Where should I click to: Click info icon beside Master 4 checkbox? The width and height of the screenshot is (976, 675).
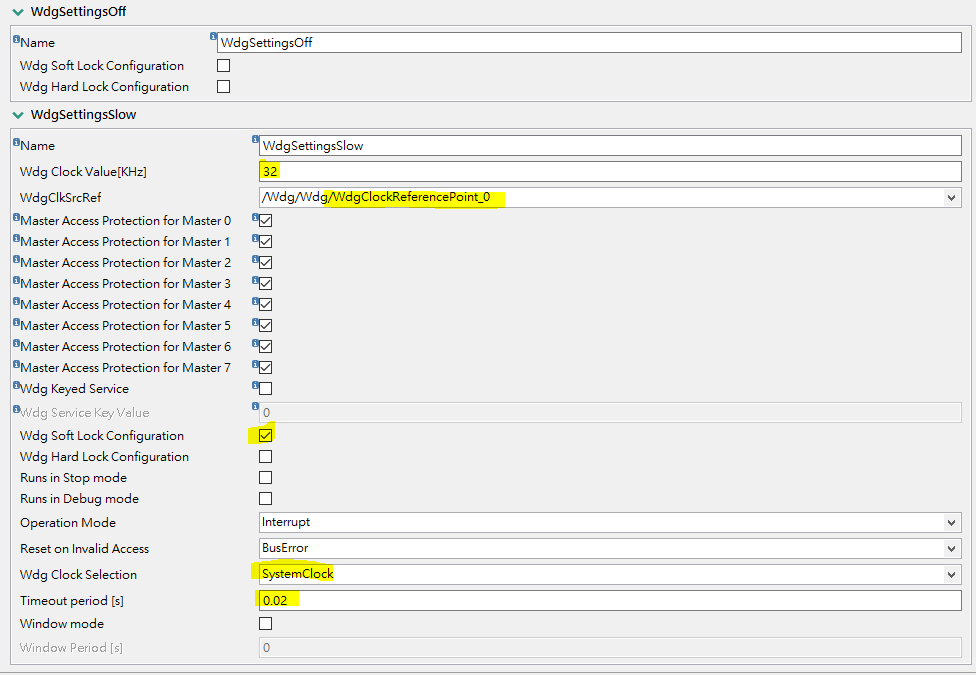(x=255, y=301)
